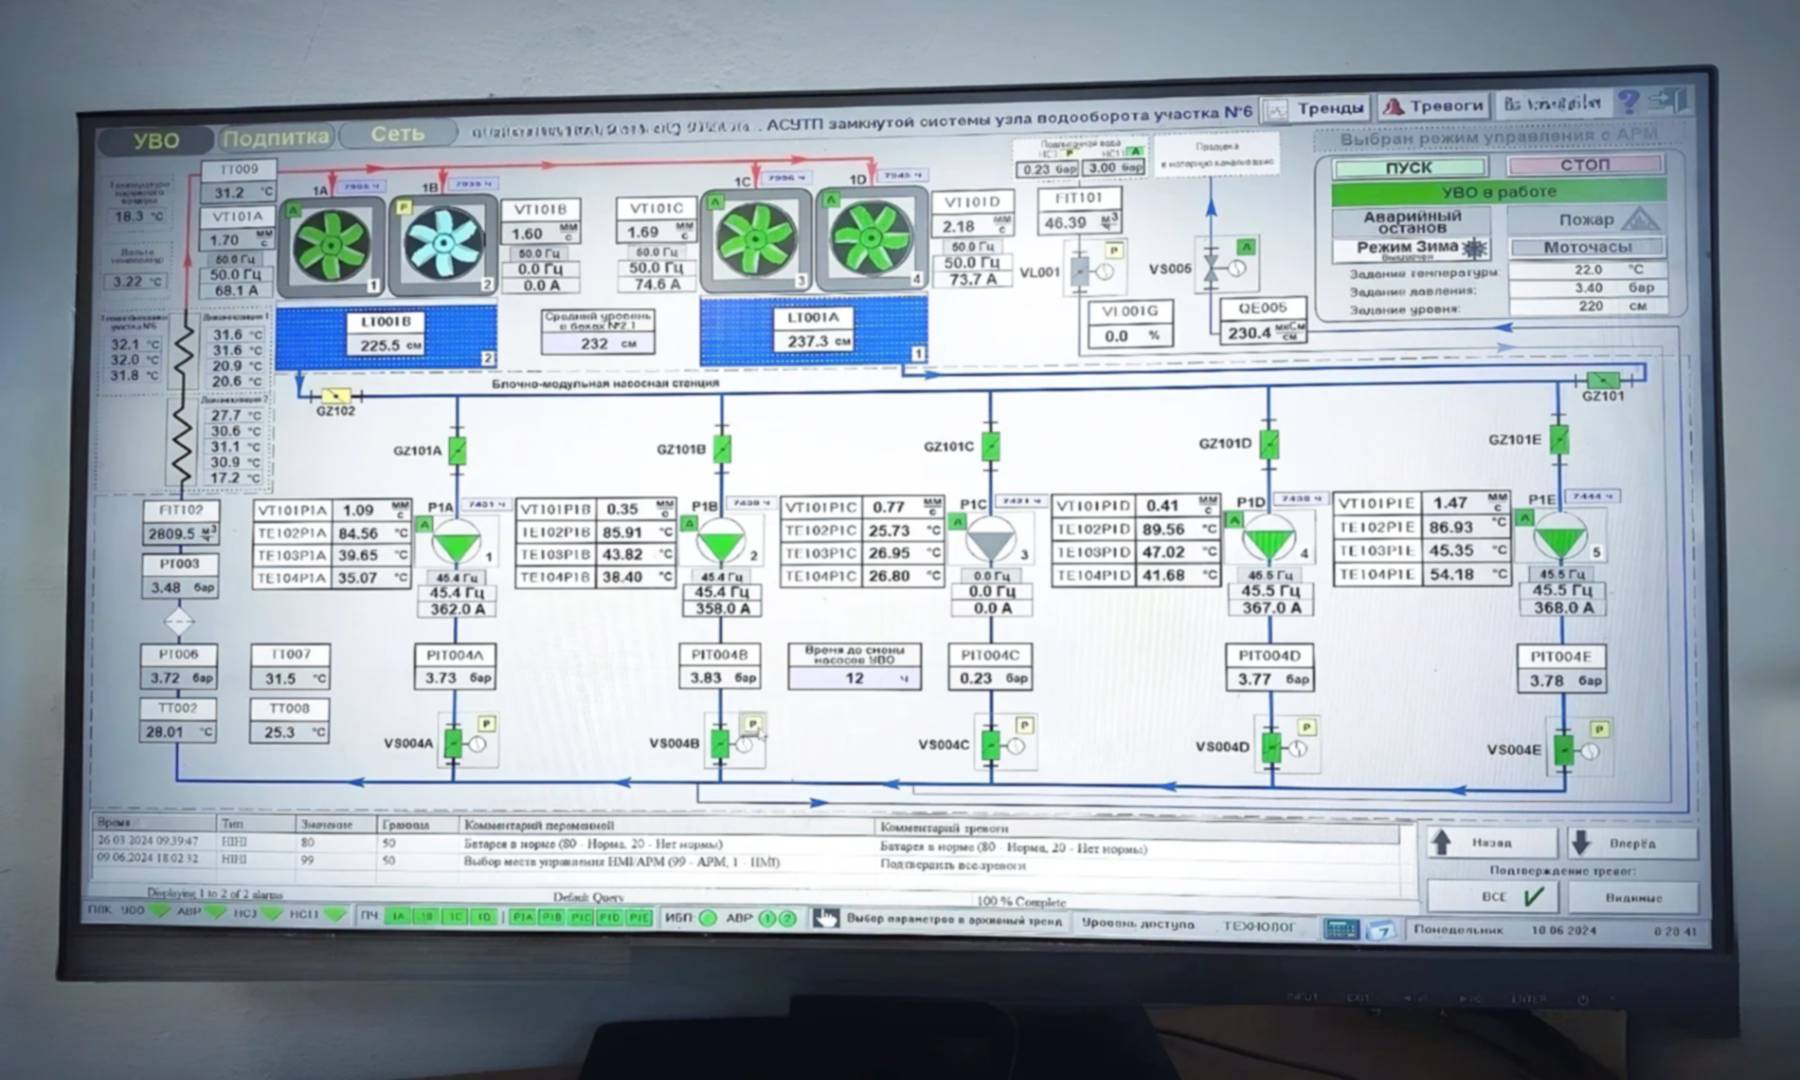
Task: Click the exit door icon at top right
Action: [x=1668, y=100]
